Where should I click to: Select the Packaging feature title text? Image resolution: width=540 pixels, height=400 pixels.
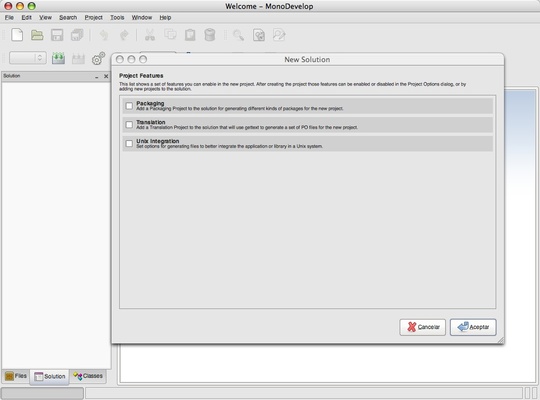point(150,103)
